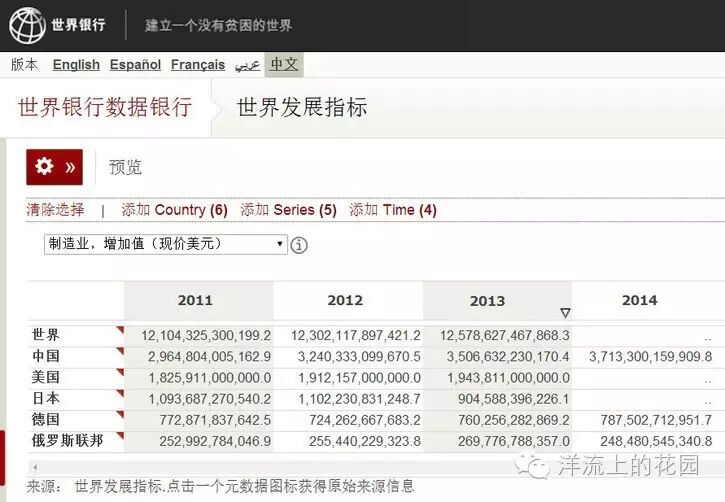Click cell 1,825,911,000,000.0
Image resolution: width=725 pixels, height=502 pixels.
209,378
